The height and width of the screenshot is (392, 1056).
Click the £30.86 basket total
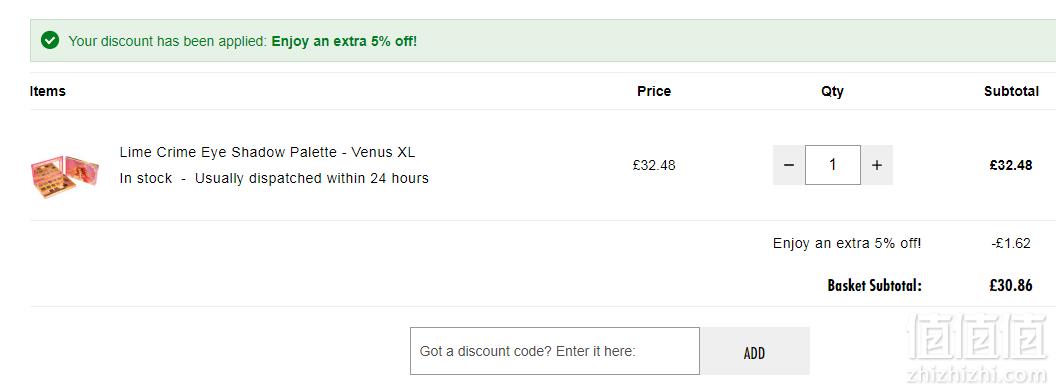pos(1011,286)
